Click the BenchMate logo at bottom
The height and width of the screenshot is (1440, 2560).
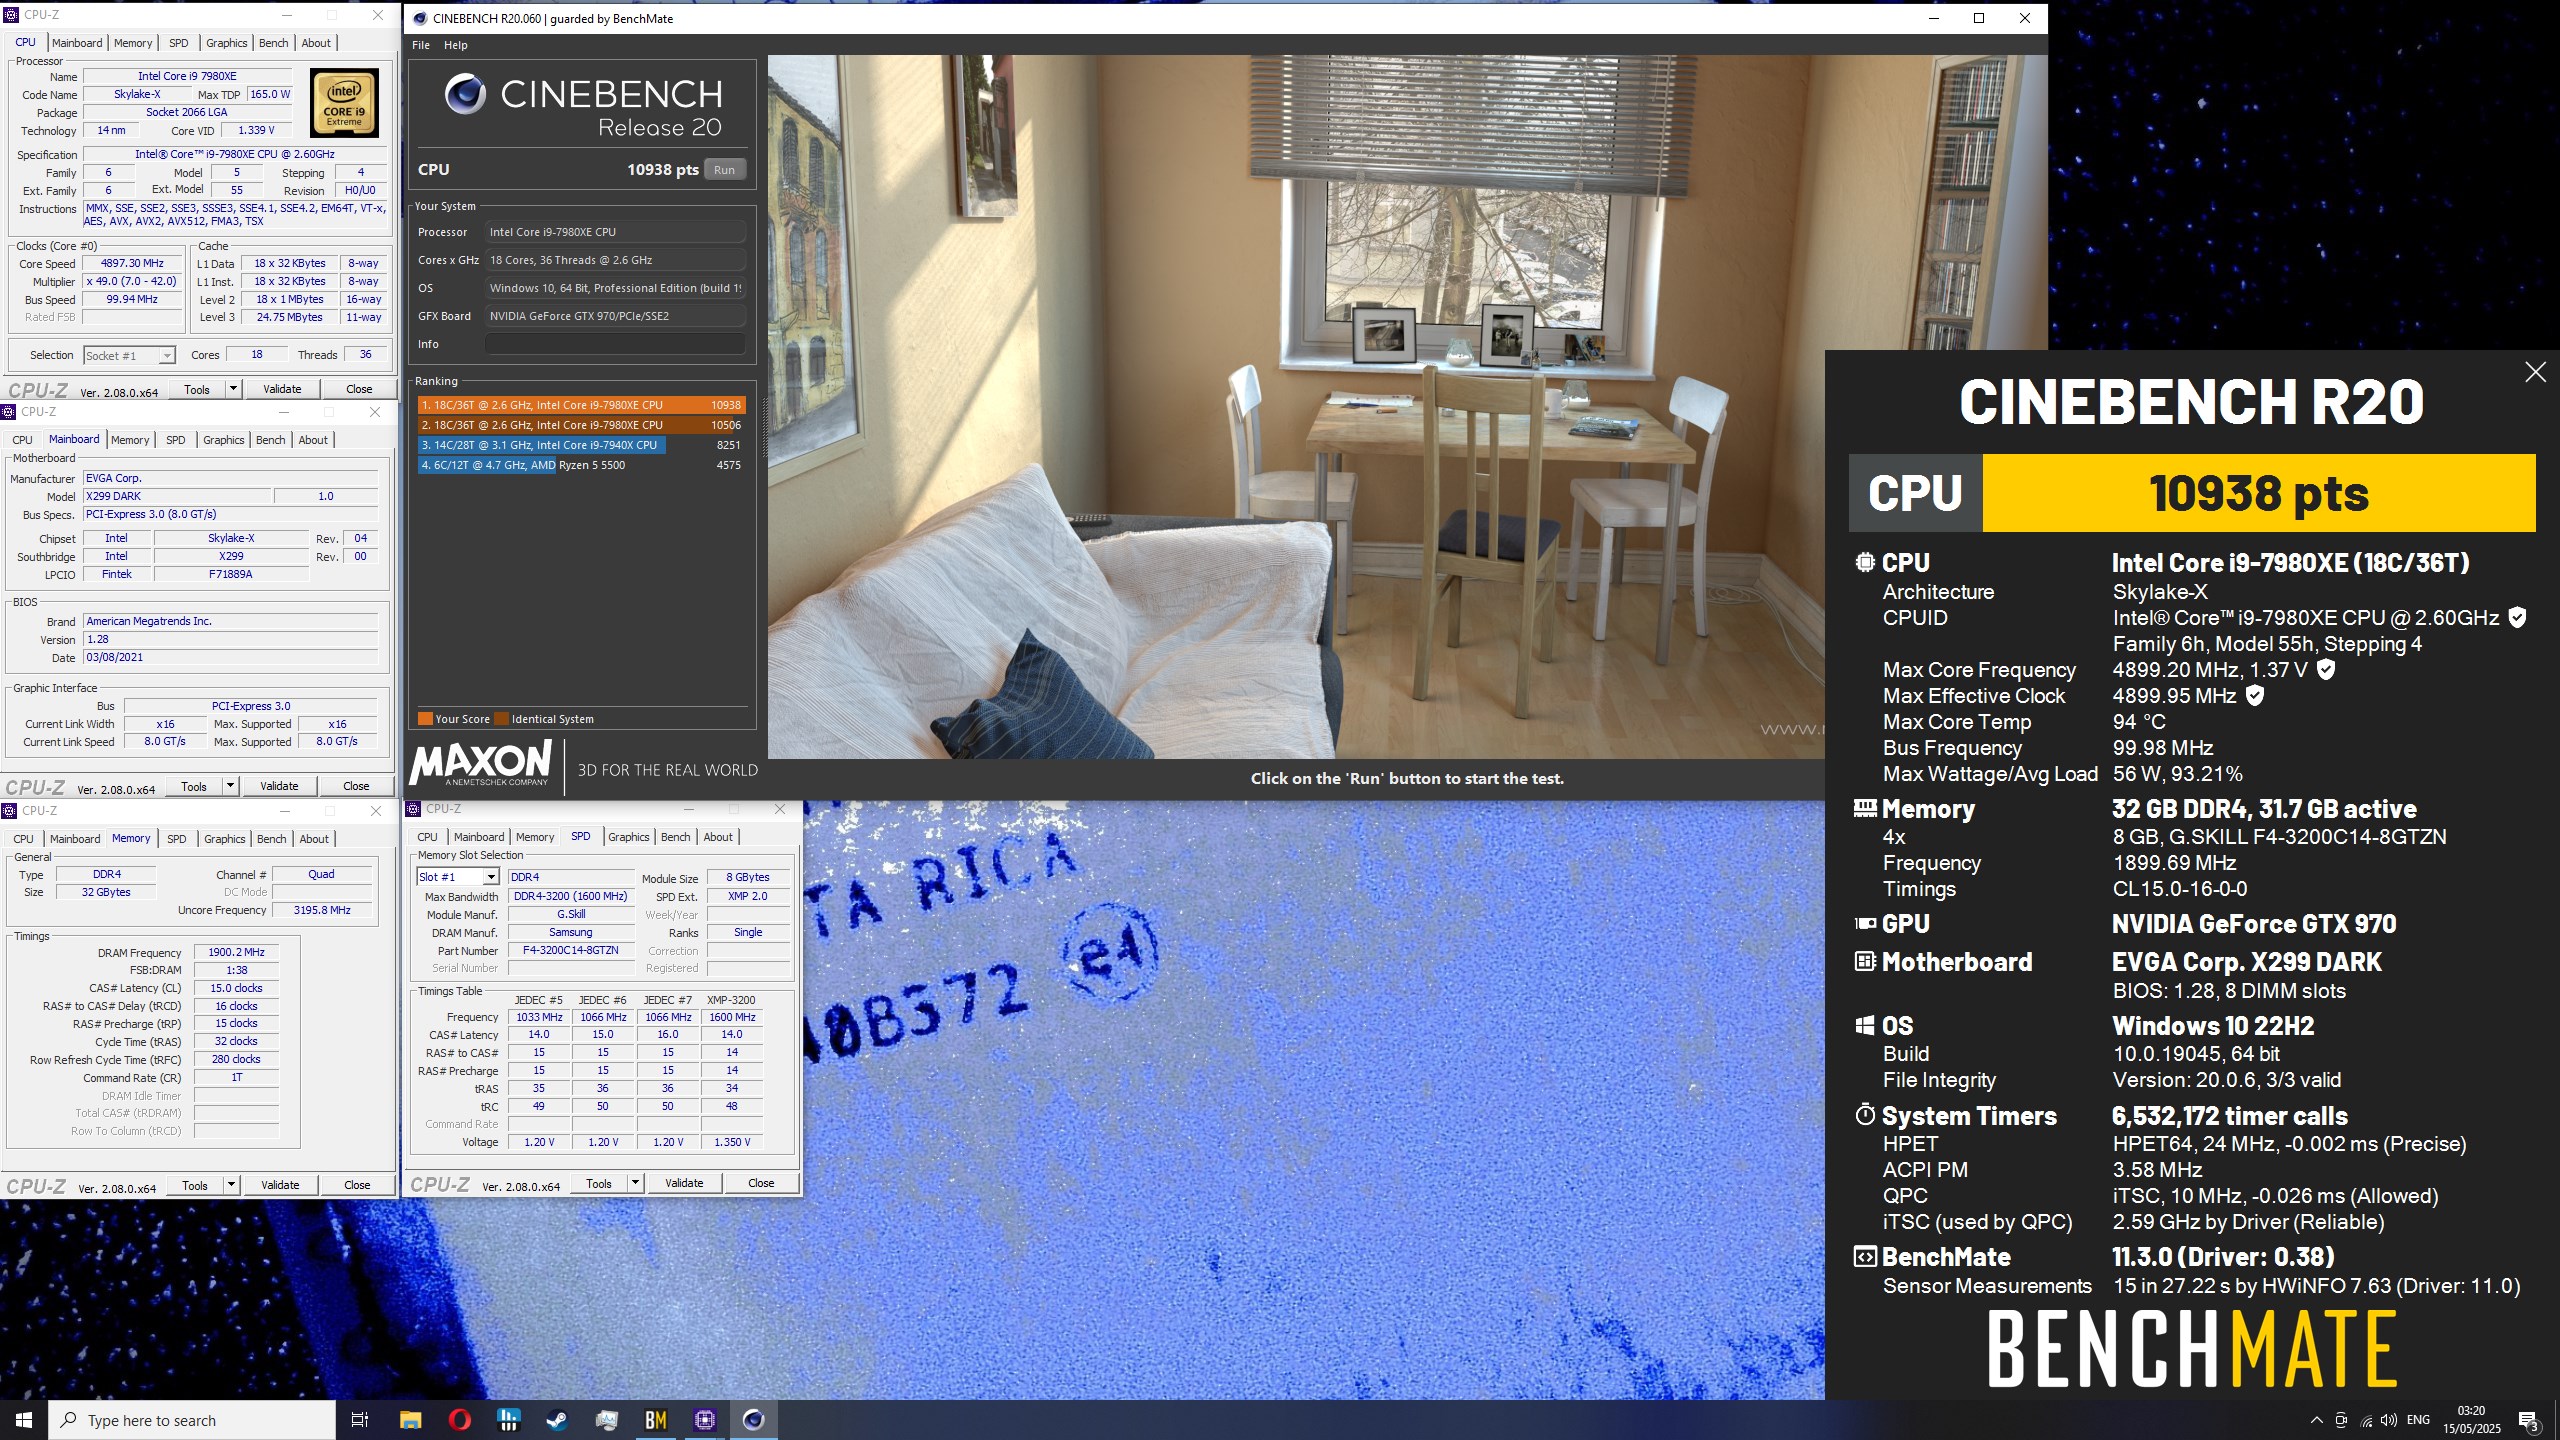tap(2192, 1349)
